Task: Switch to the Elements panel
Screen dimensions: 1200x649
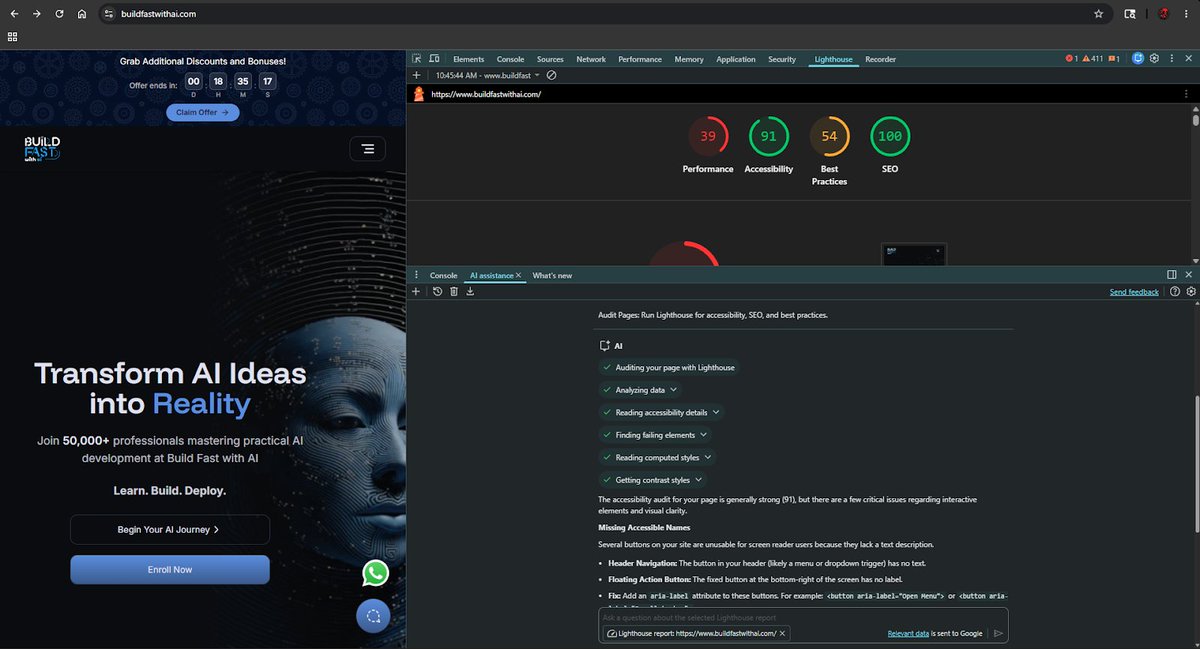Action: click(x=468, y=59)
